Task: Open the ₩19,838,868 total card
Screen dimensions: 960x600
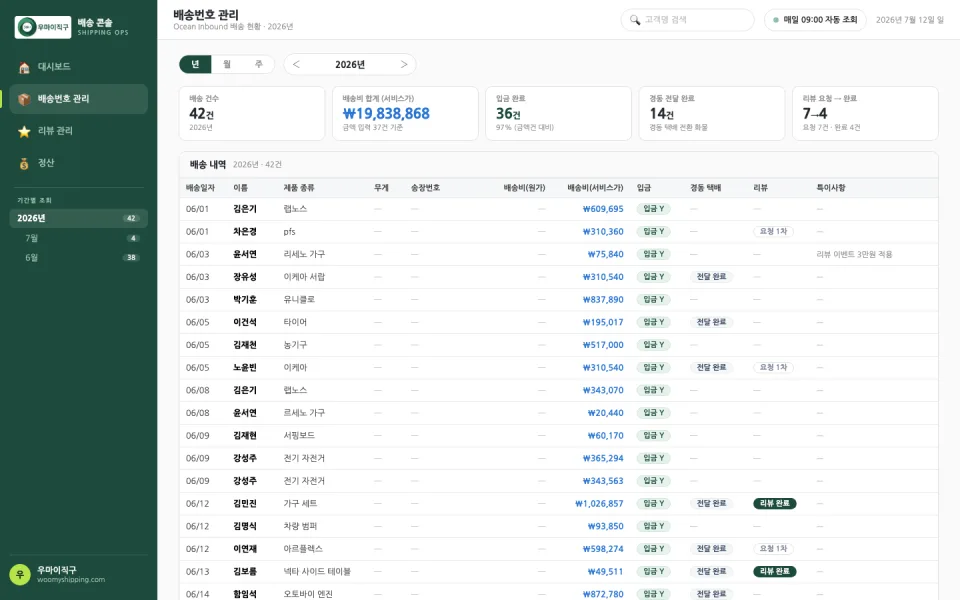Action: [405, 113]
